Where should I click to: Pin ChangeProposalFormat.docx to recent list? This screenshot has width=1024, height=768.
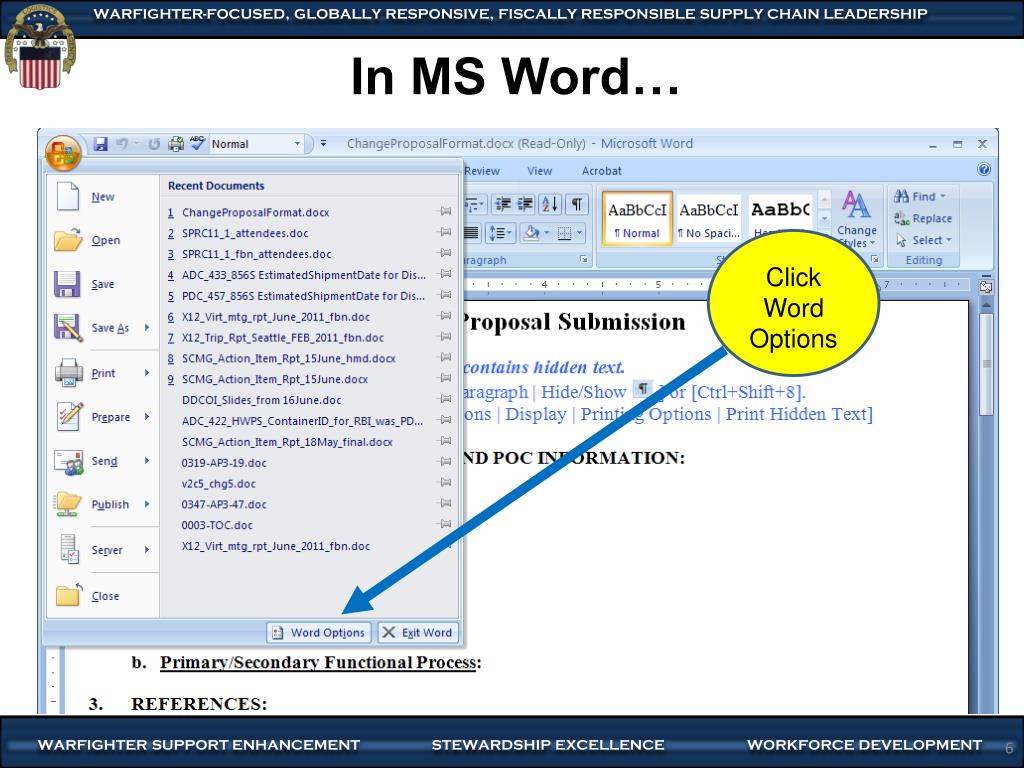445,212
